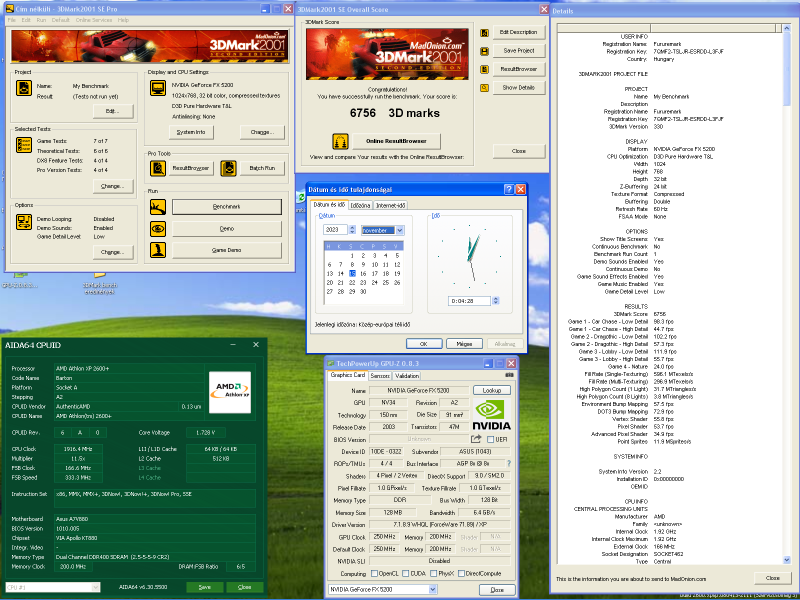Image resolution: width=800 pixels, height=600 pixels.
Task: Toggle the PhysX checkbox in GPU-Z
Action: click(x=433, y=573)
